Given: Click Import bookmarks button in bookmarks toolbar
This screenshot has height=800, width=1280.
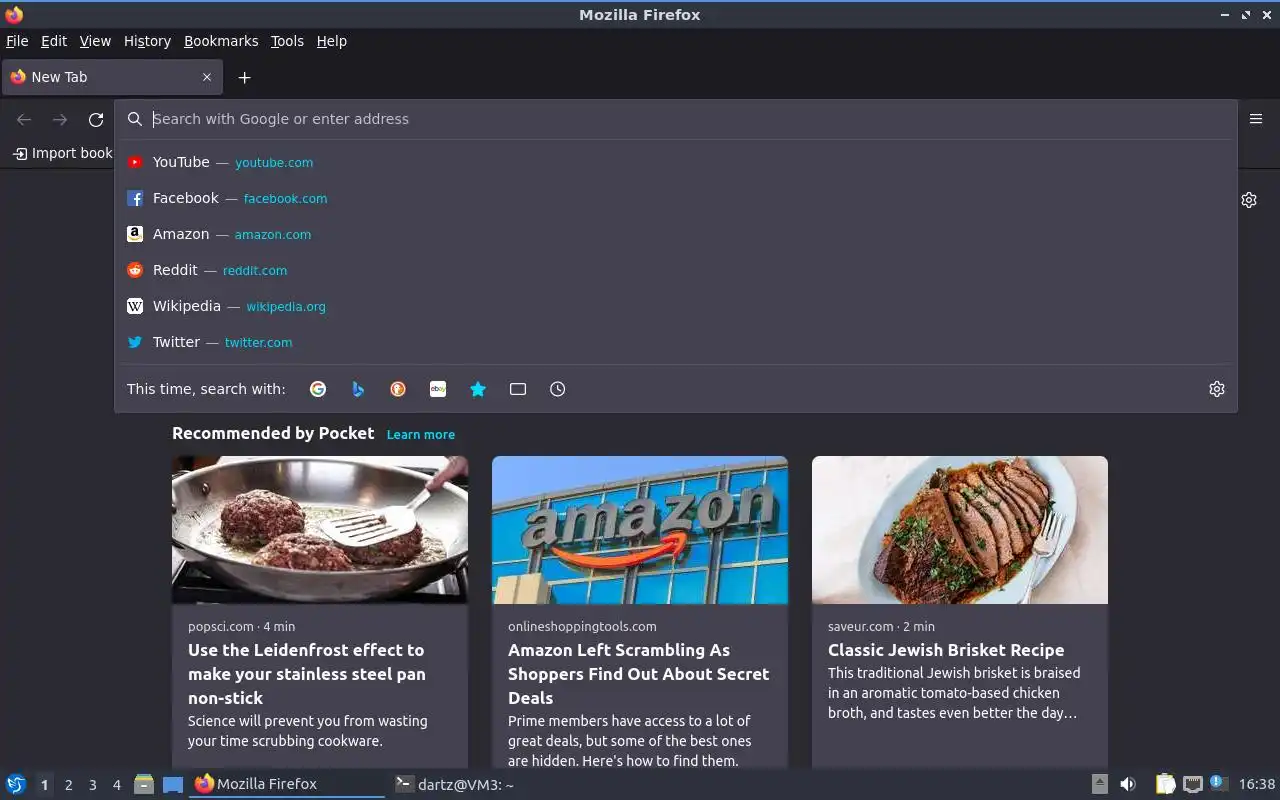Looking at the screenshot, I should coord(62,153).
